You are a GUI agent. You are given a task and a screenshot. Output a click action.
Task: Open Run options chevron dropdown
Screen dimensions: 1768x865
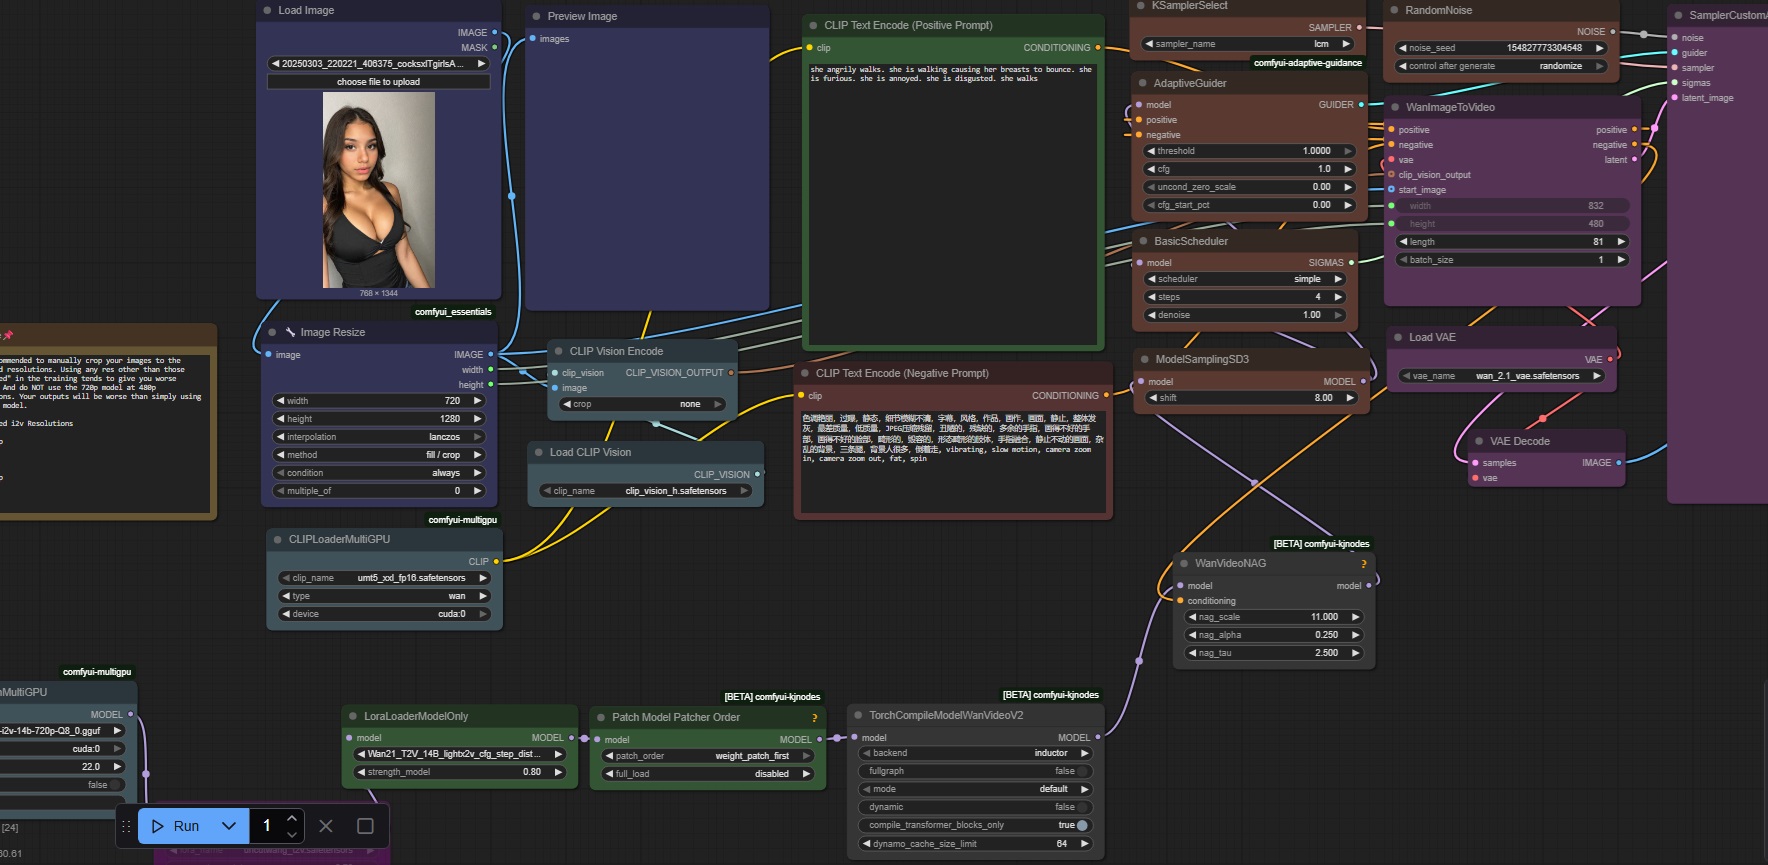[x=229, y=826]
